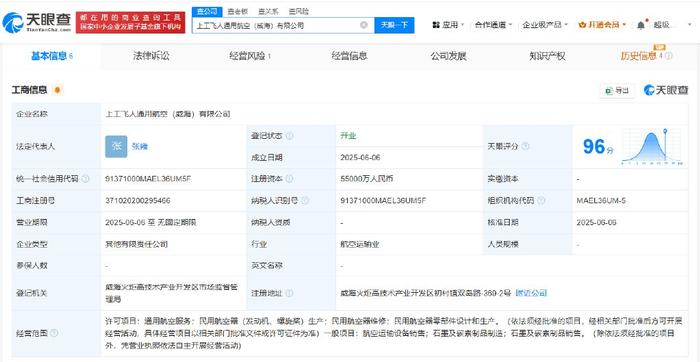Click the 成立日期 value 2025-06-06
Image resolution: width=700 pixels, height=362 pixels.
click(360, 158)
